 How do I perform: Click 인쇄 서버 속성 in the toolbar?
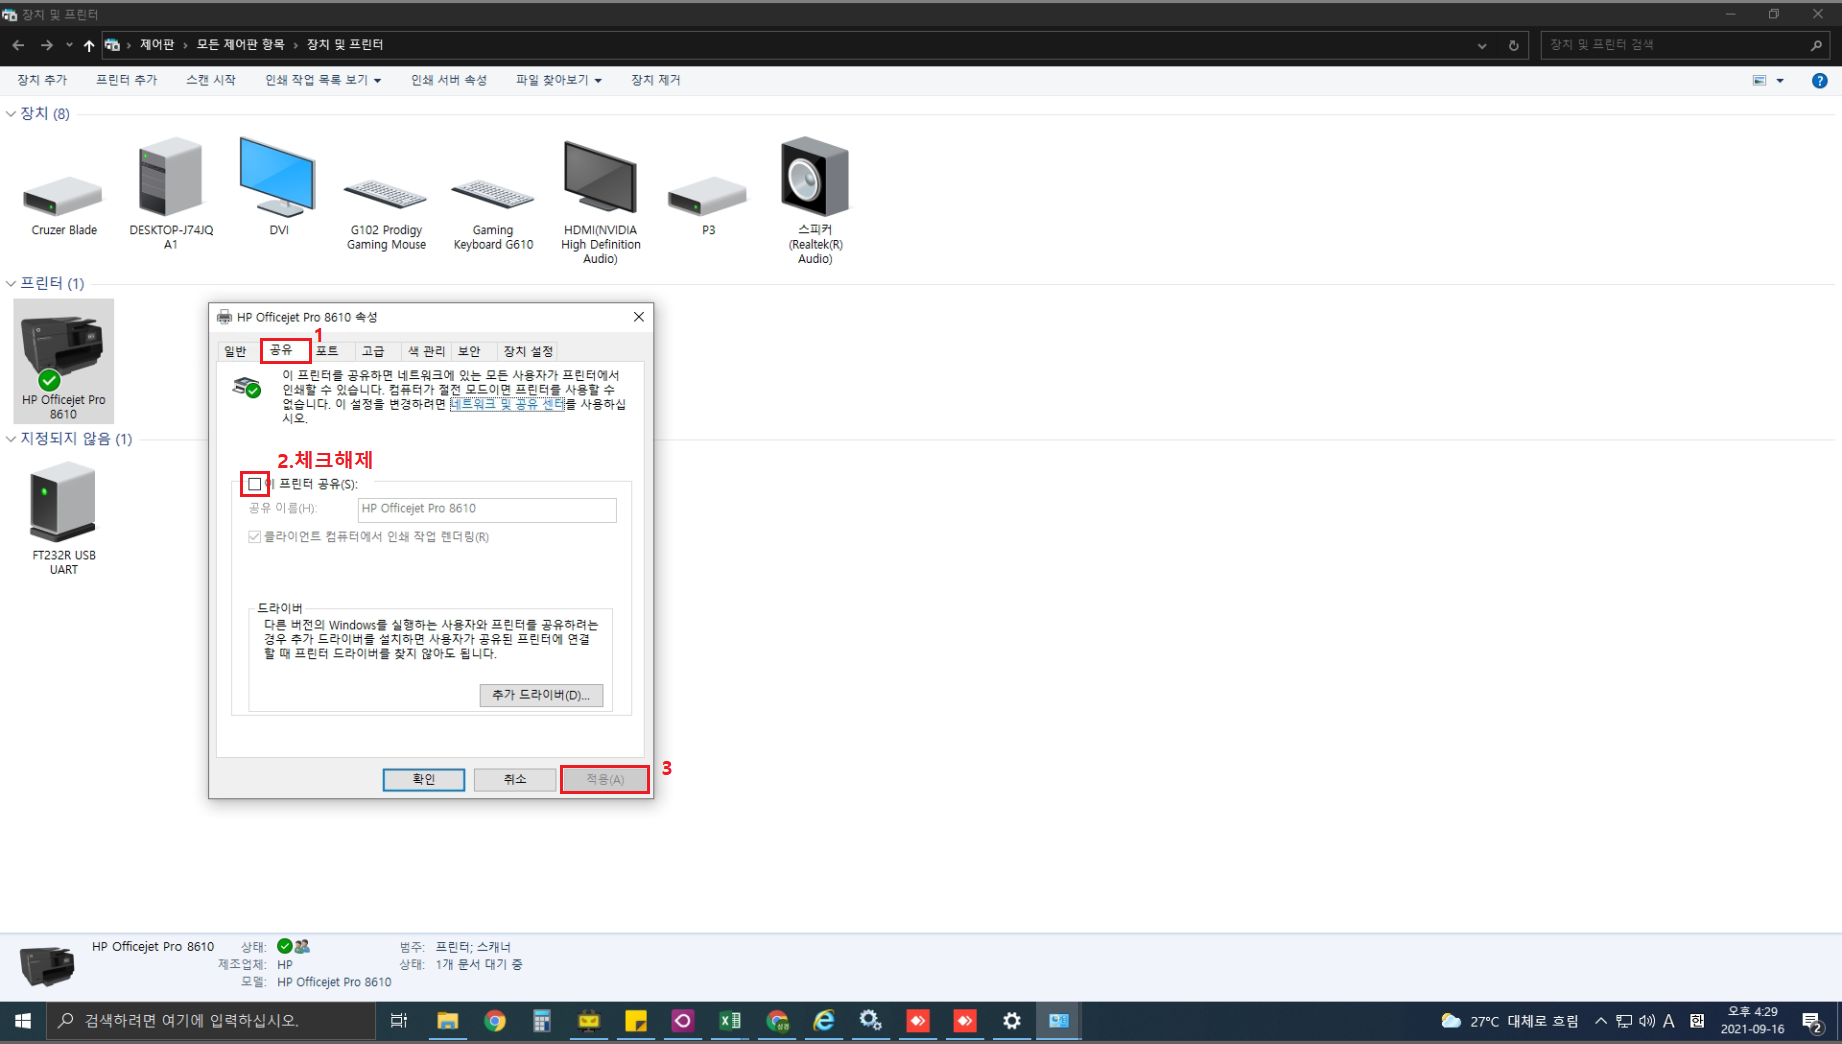449,80
